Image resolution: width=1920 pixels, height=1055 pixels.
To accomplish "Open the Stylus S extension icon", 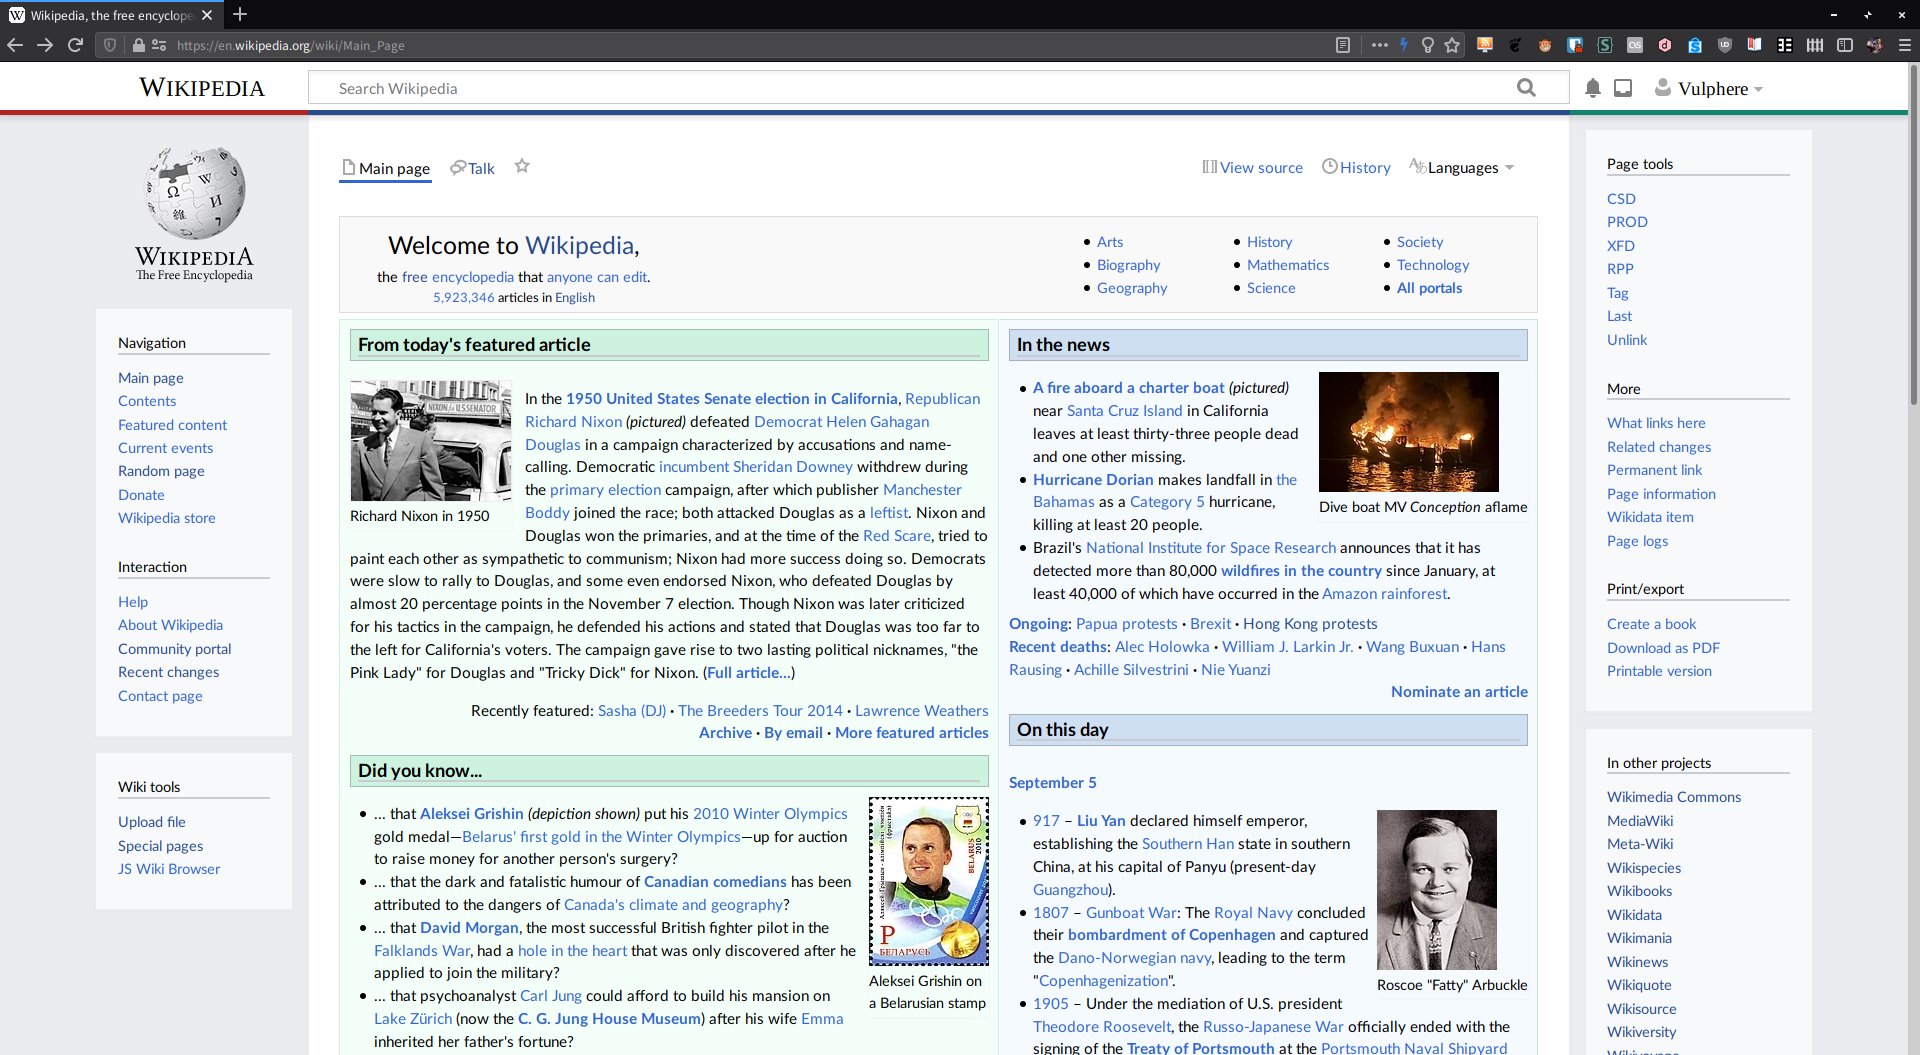I will [1605, 45].
